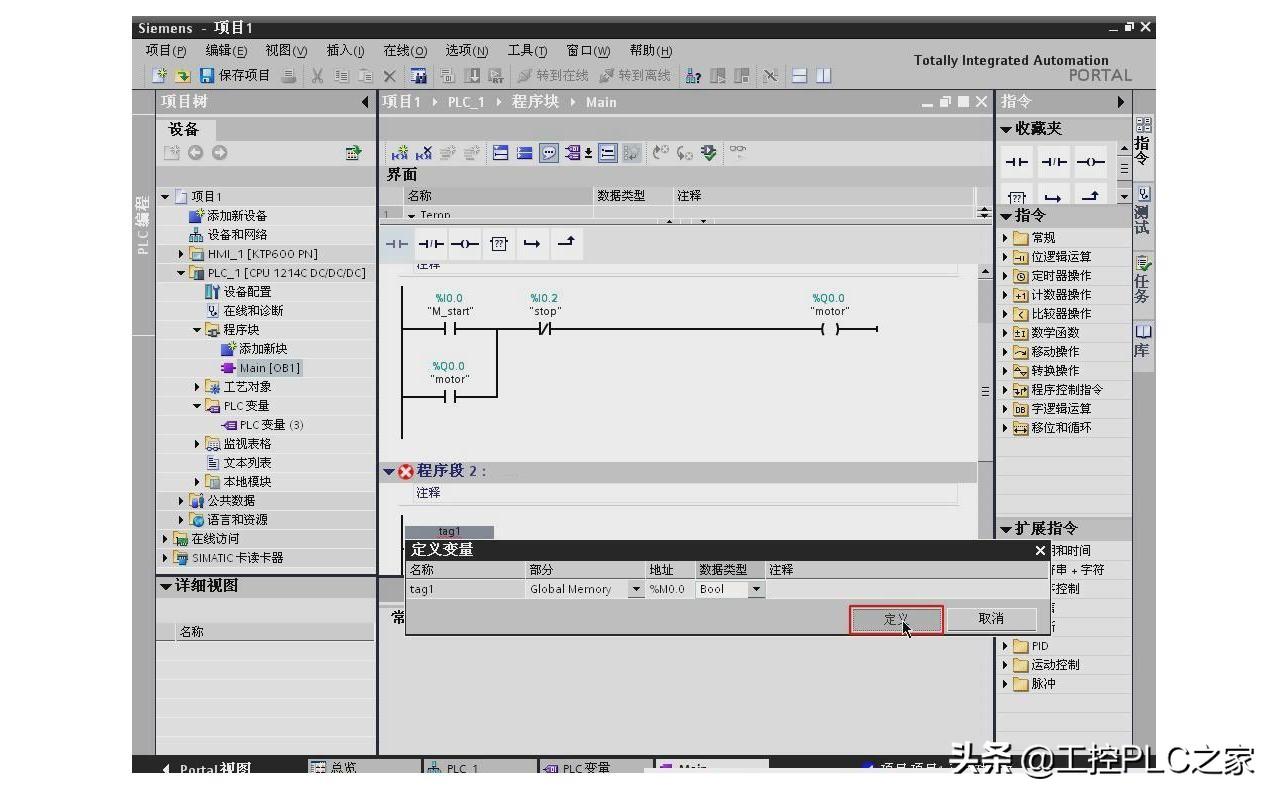Select normally closed contact in favorites panel
This screenshot has width=1280, height=800.
coord(1054,162)
